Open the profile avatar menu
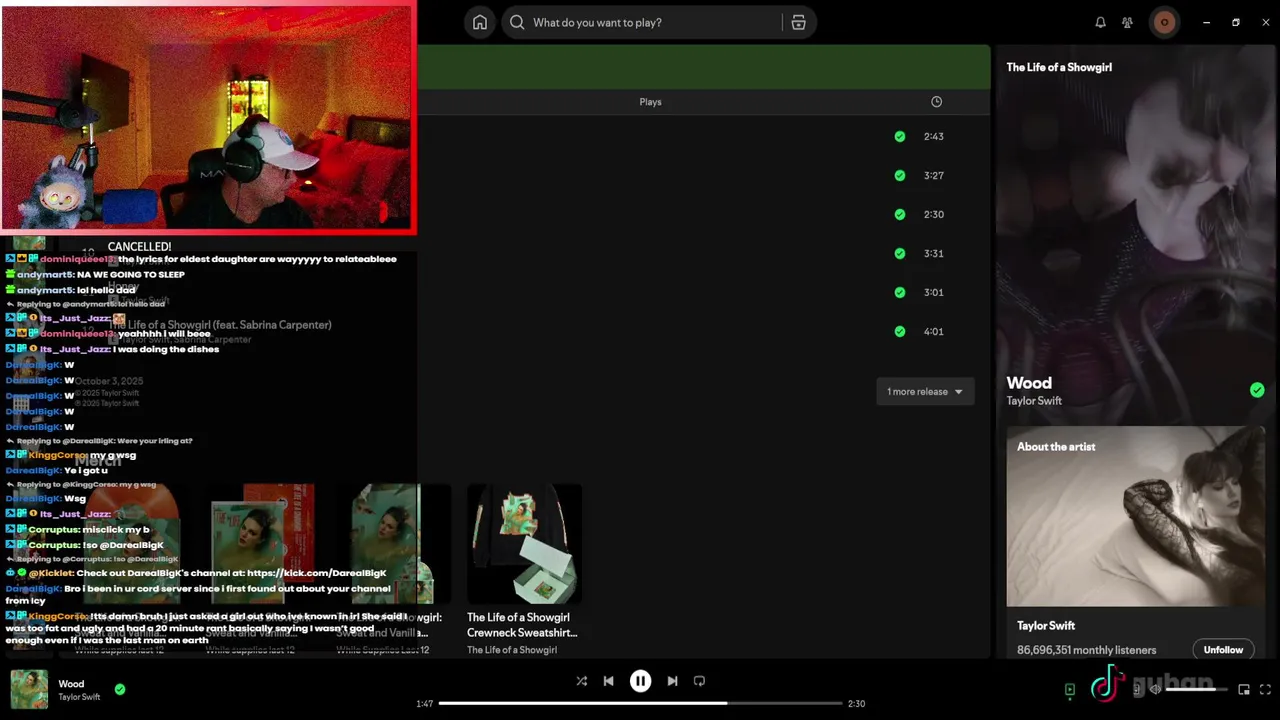This screenshot has height=720, width=1280. coord(1164,22)
